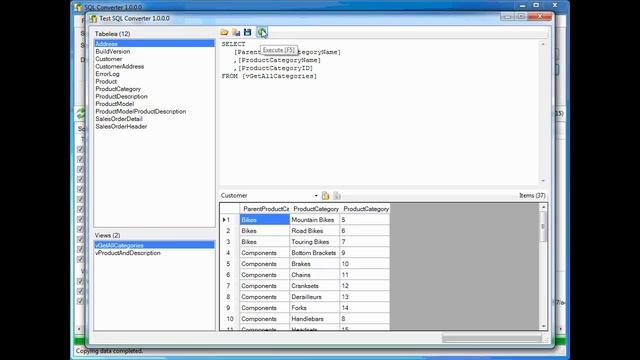Click the save disk icon in the toolbar
Viewport: 640px width, 360px height.
[247, 32]
